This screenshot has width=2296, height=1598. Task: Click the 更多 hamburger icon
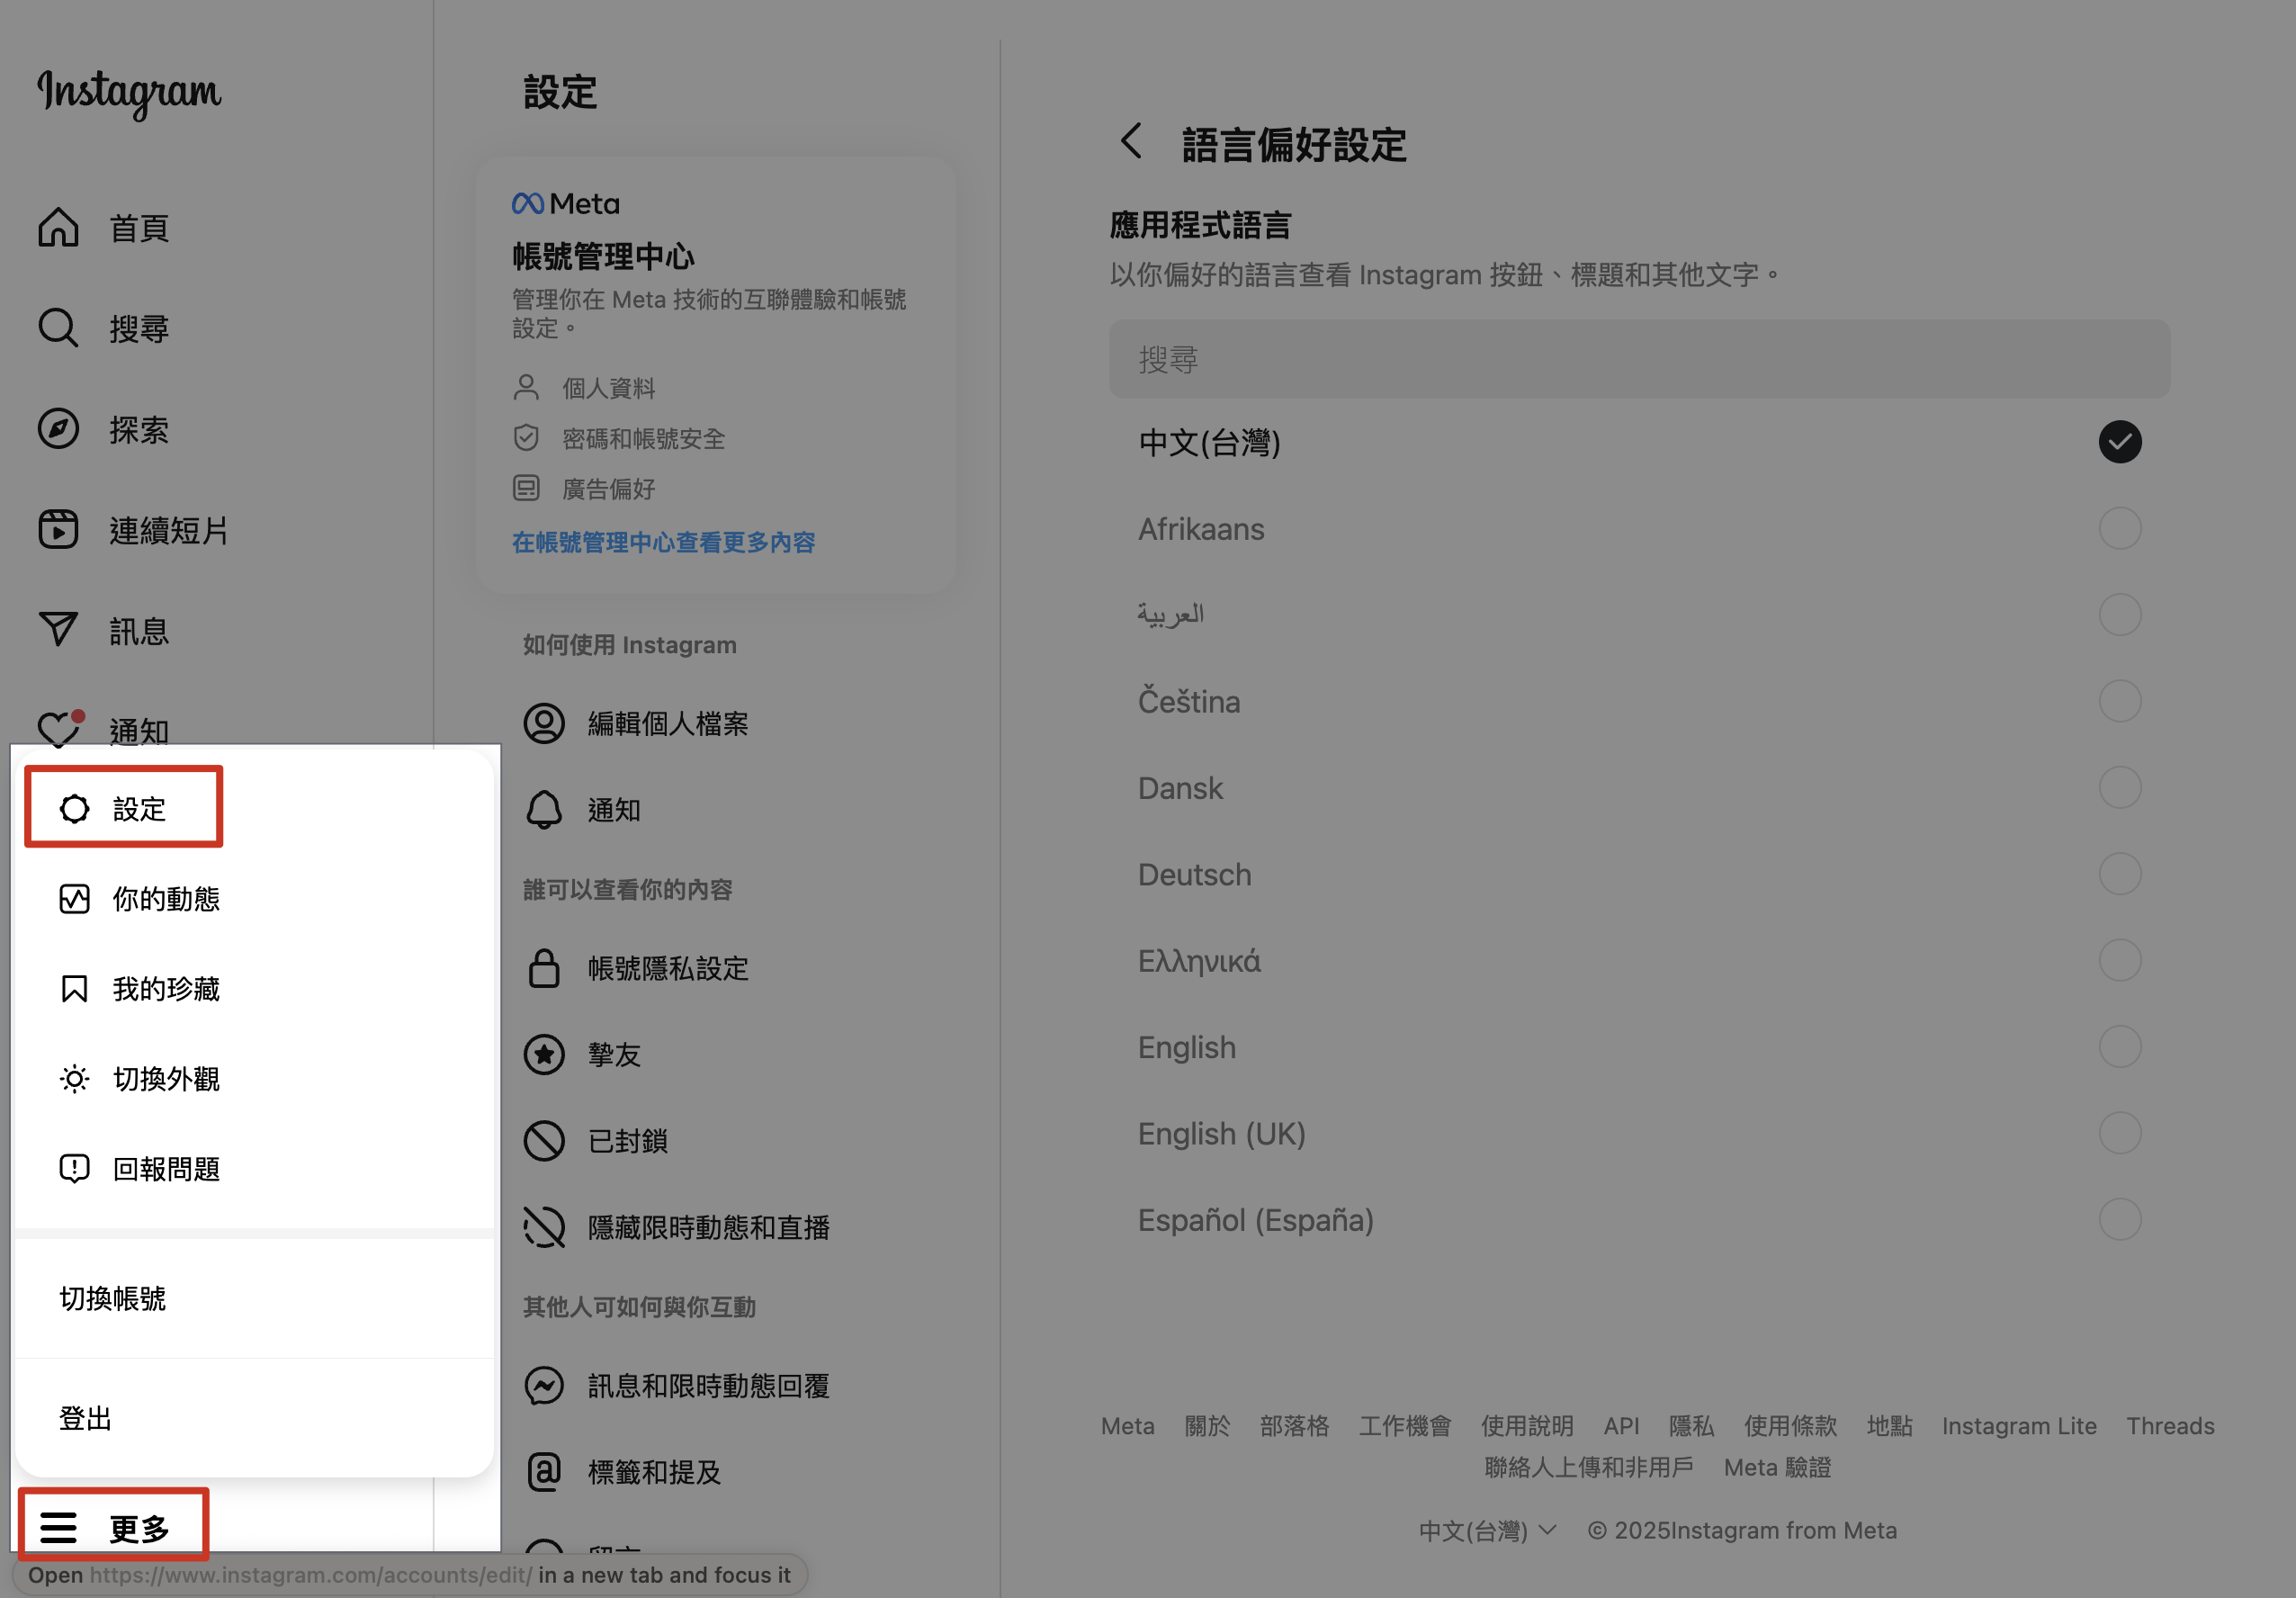tap(58, 1528)
